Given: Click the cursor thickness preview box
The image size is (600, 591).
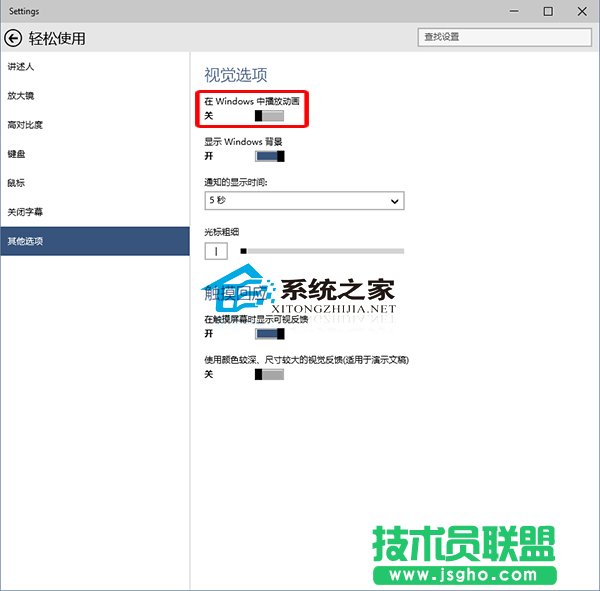Looking at the screenshot, I should point(216,251).
